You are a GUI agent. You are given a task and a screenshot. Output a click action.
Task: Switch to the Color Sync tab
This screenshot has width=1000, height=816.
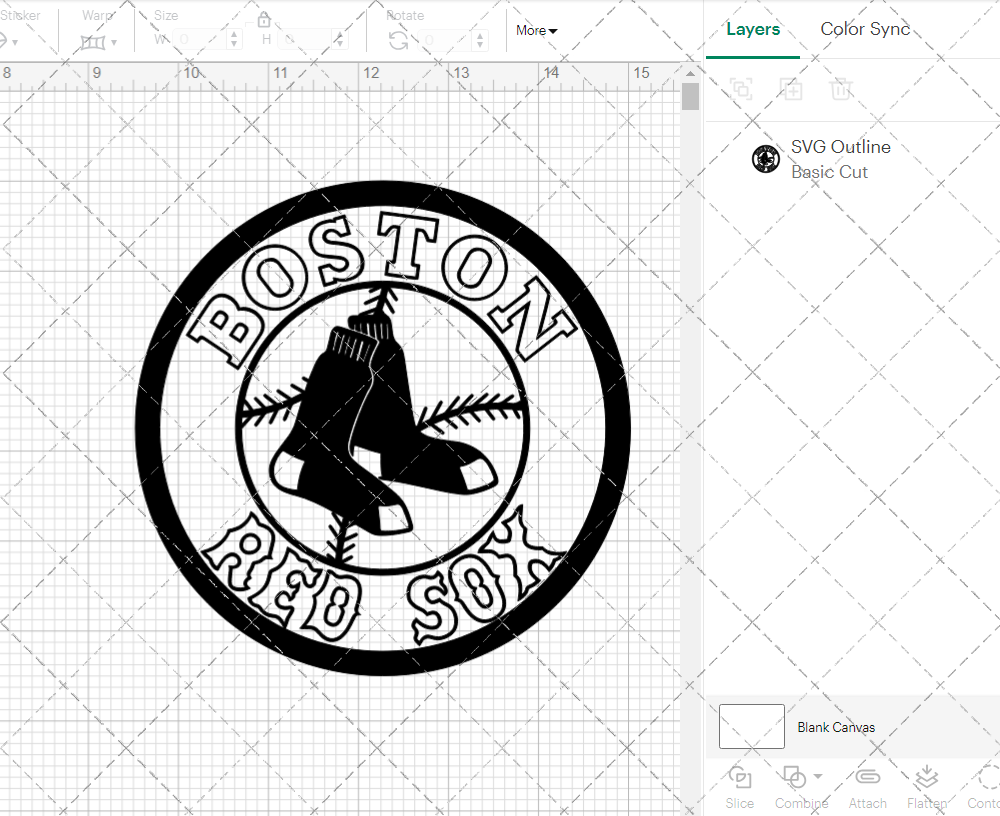click(865, 29)
